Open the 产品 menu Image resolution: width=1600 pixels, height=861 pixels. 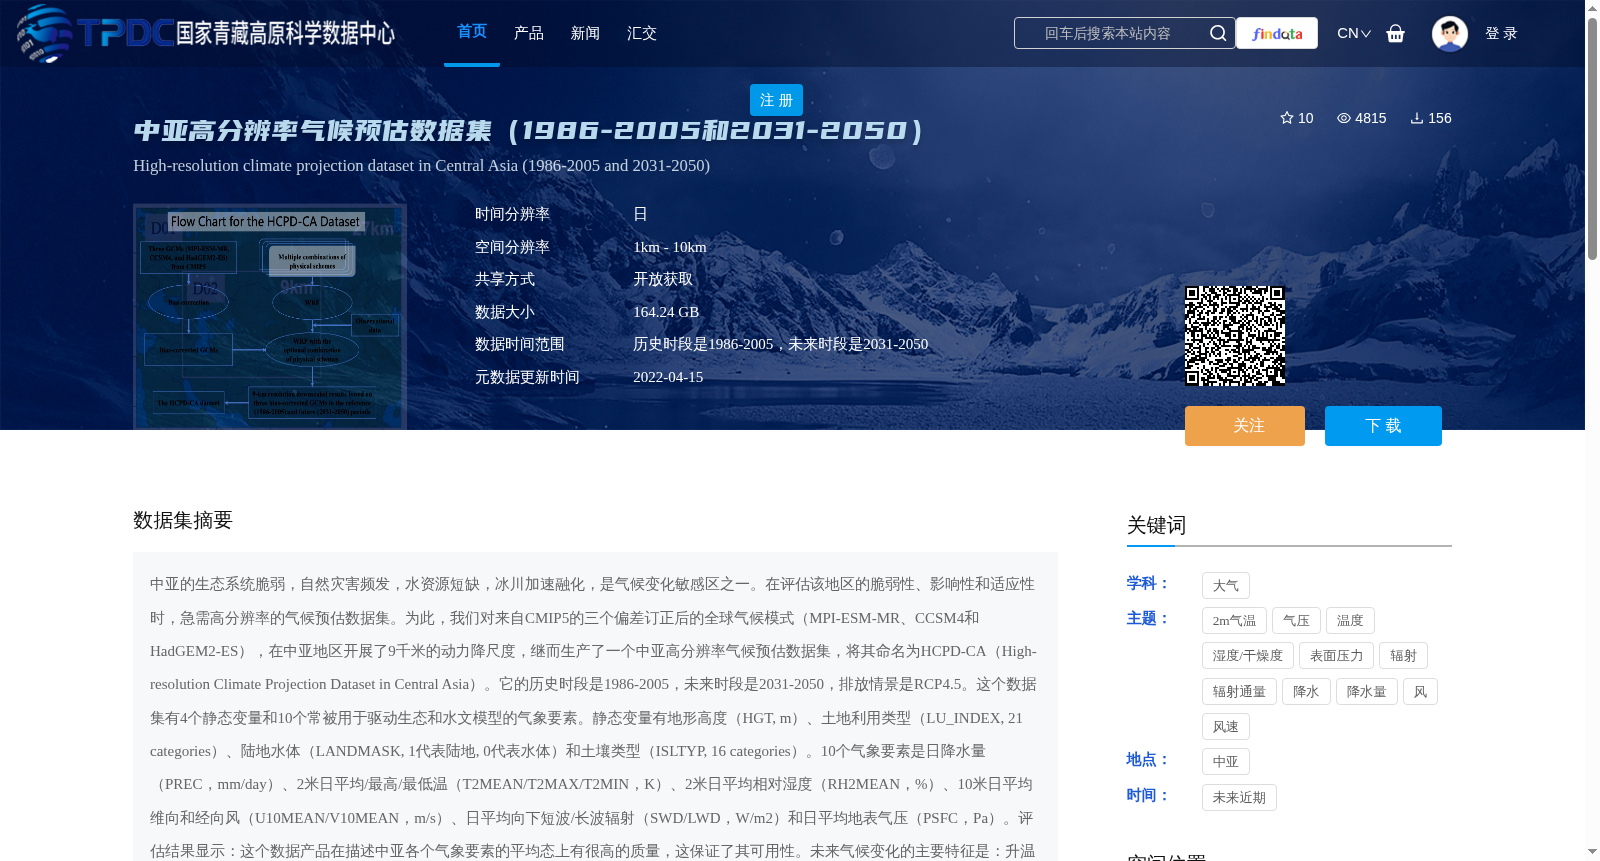pos(529,33)
